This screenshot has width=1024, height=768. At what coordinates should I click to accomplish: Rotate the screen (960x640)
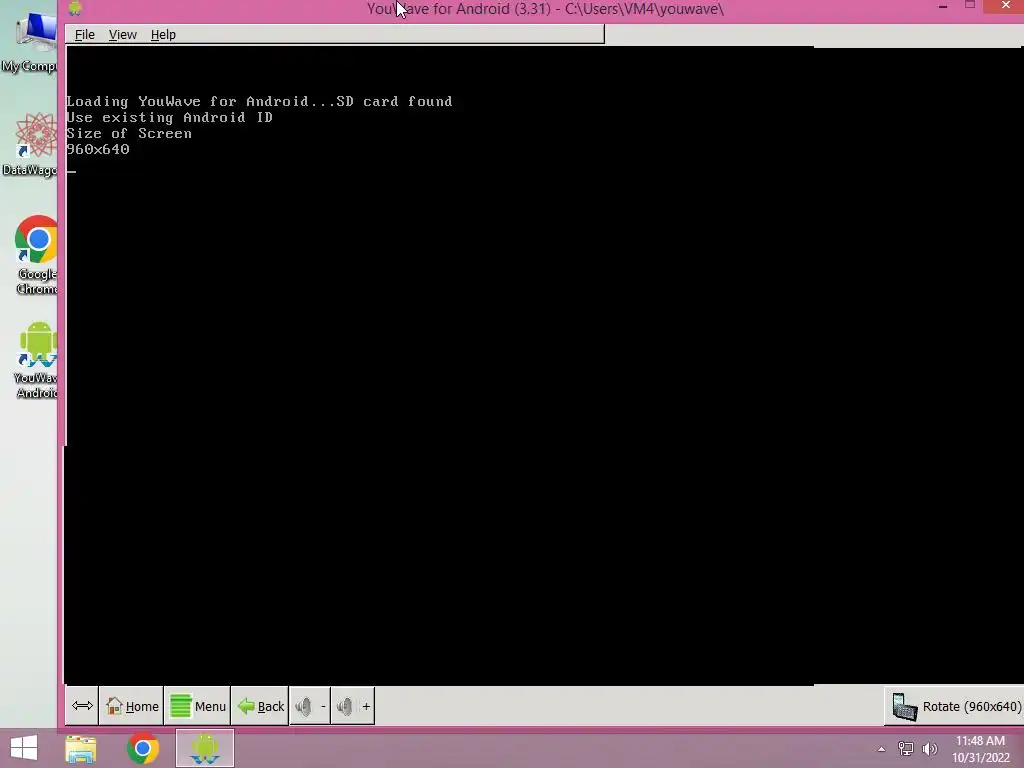[956, 707]
